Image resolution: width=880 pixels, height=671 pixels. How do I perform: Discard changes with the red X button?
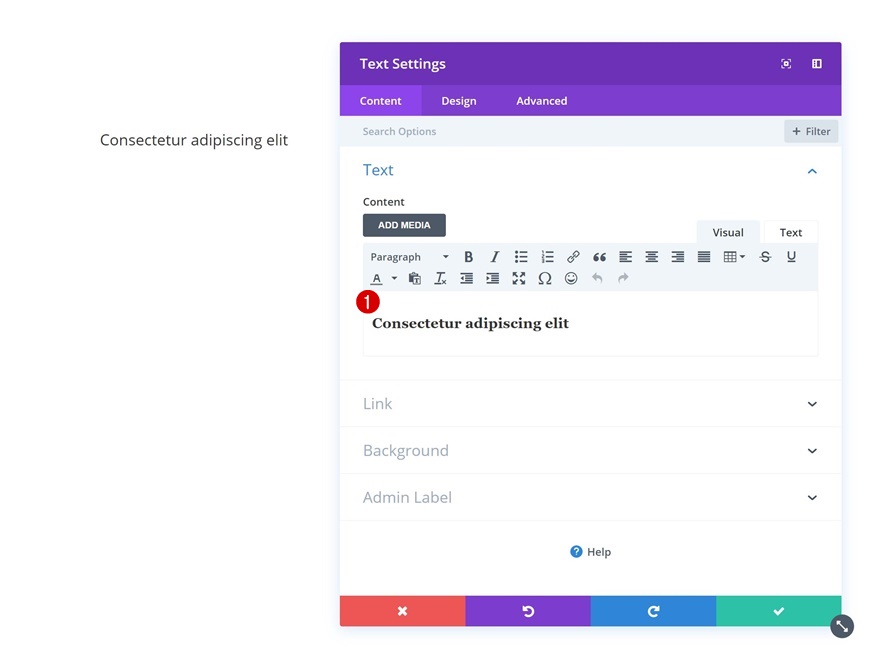(402, 611)
